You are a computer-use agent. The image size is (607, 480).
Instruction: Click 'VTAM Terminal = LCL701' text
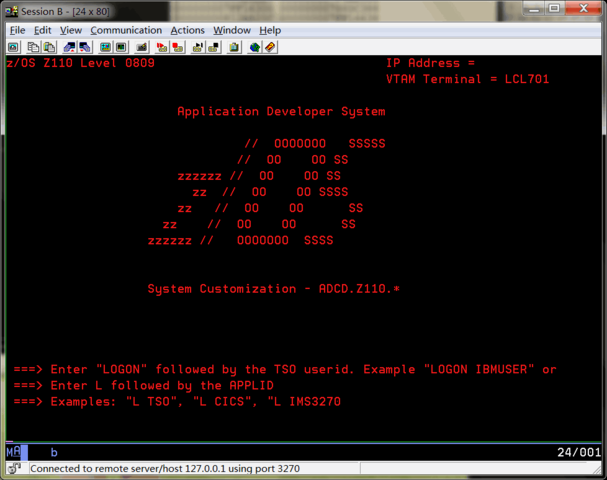point(468,79)
